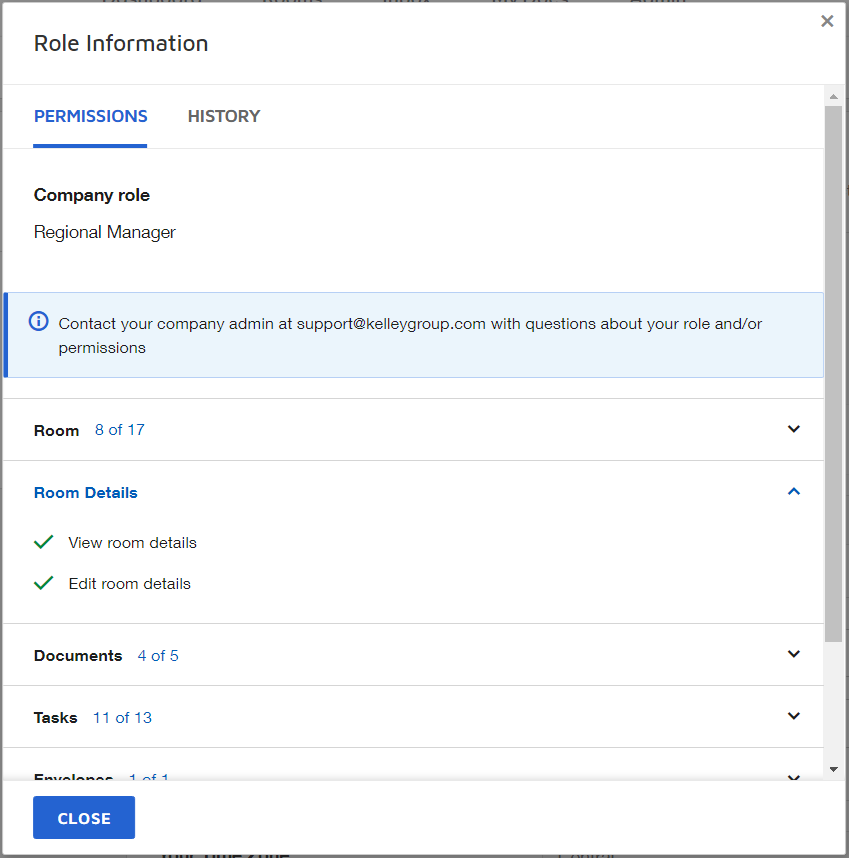Click the View room details permission text
Viewport: 849px width, 858px height.
132,543
